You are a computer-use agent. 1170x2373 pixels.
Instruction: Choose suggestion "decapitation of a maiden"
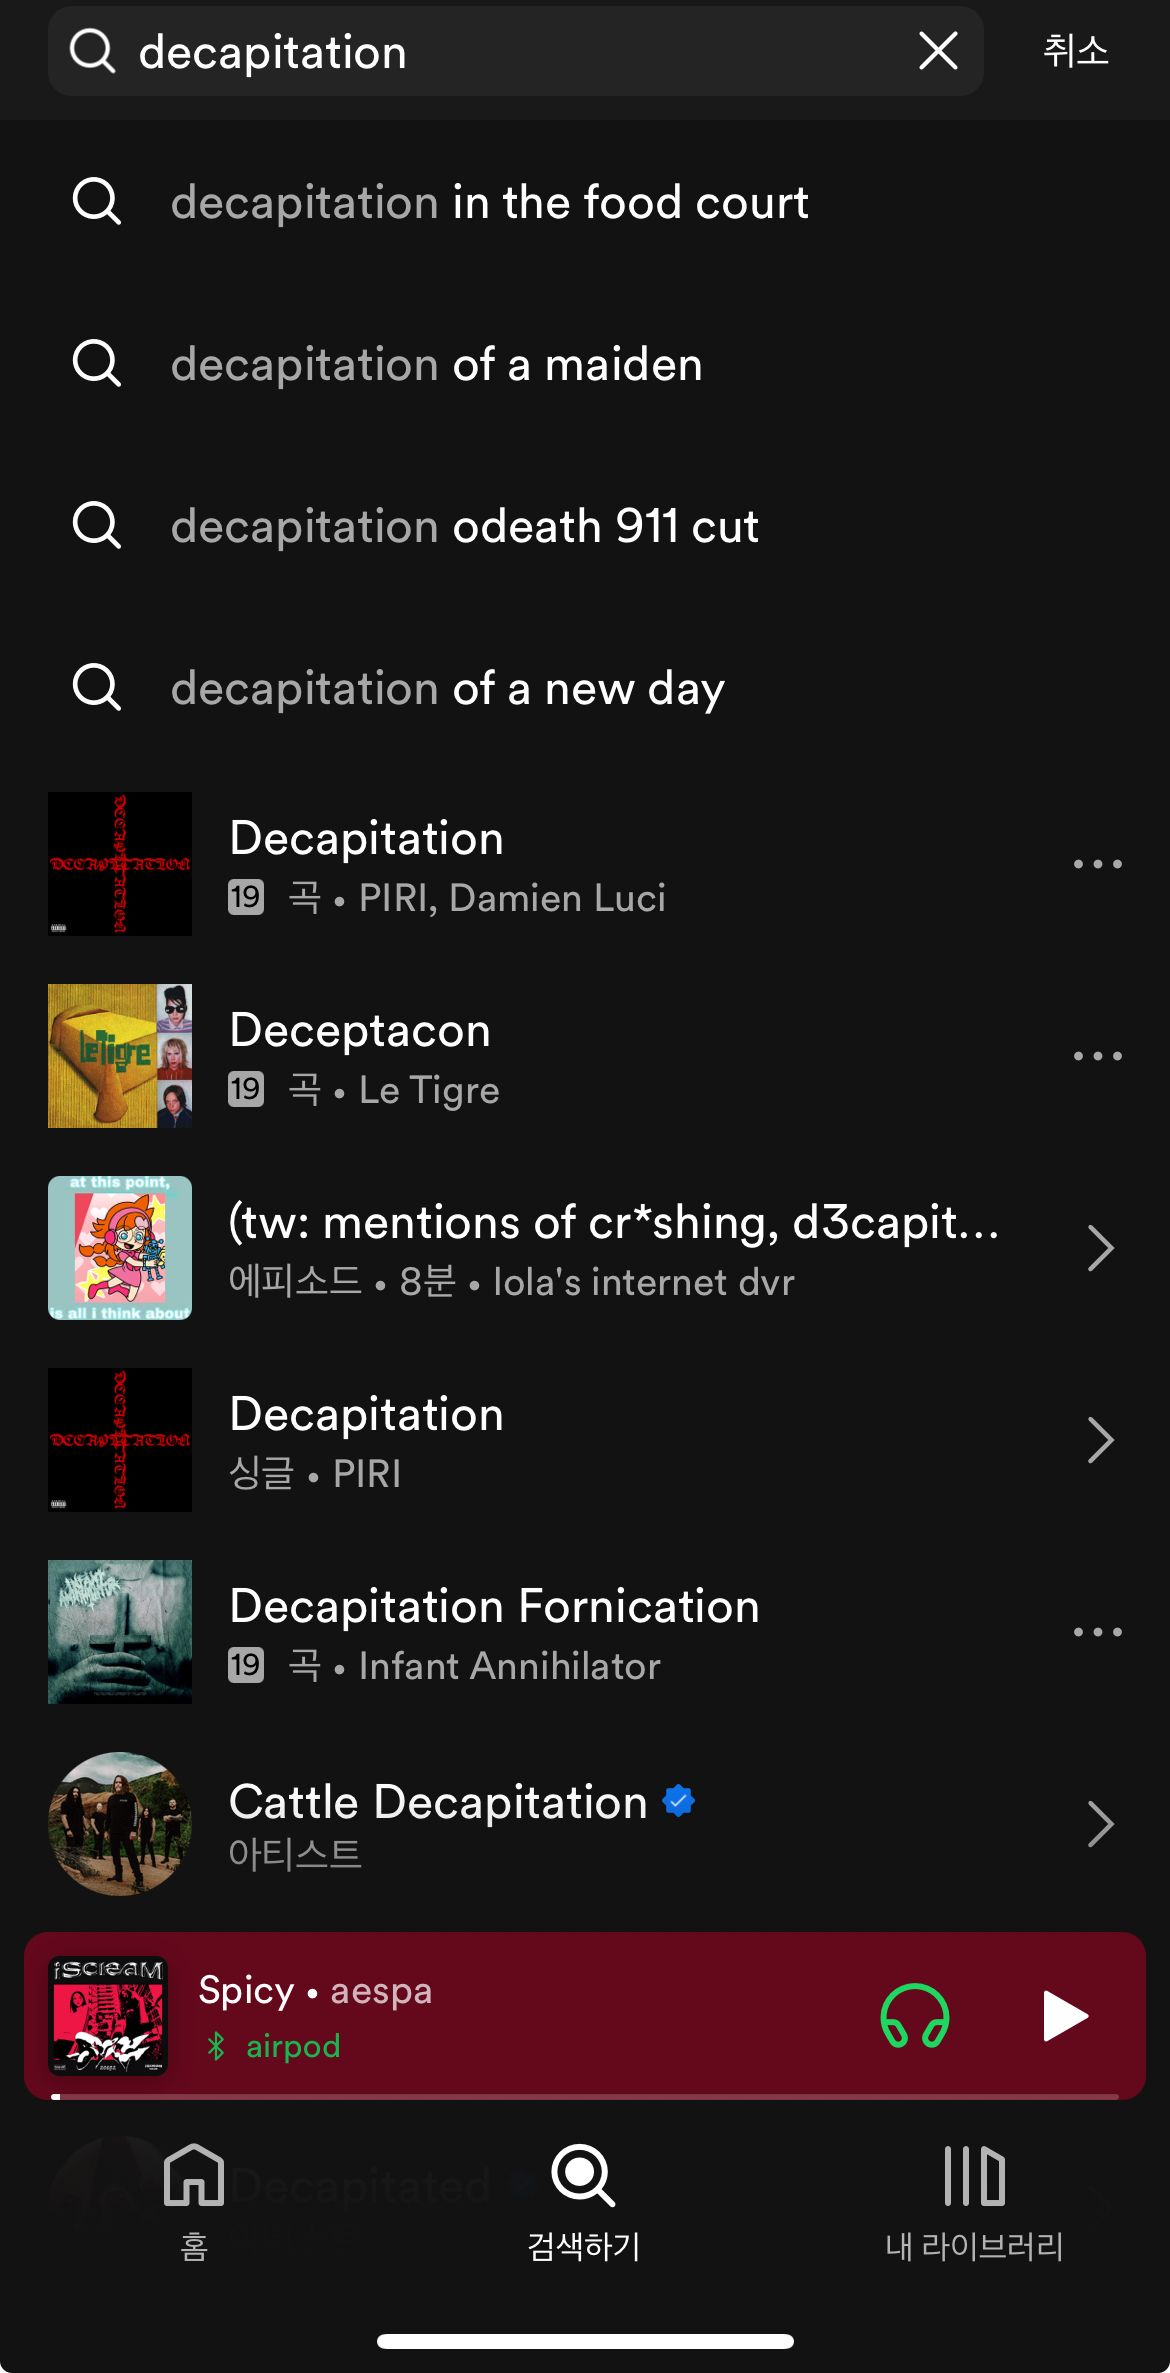(436, 365)
